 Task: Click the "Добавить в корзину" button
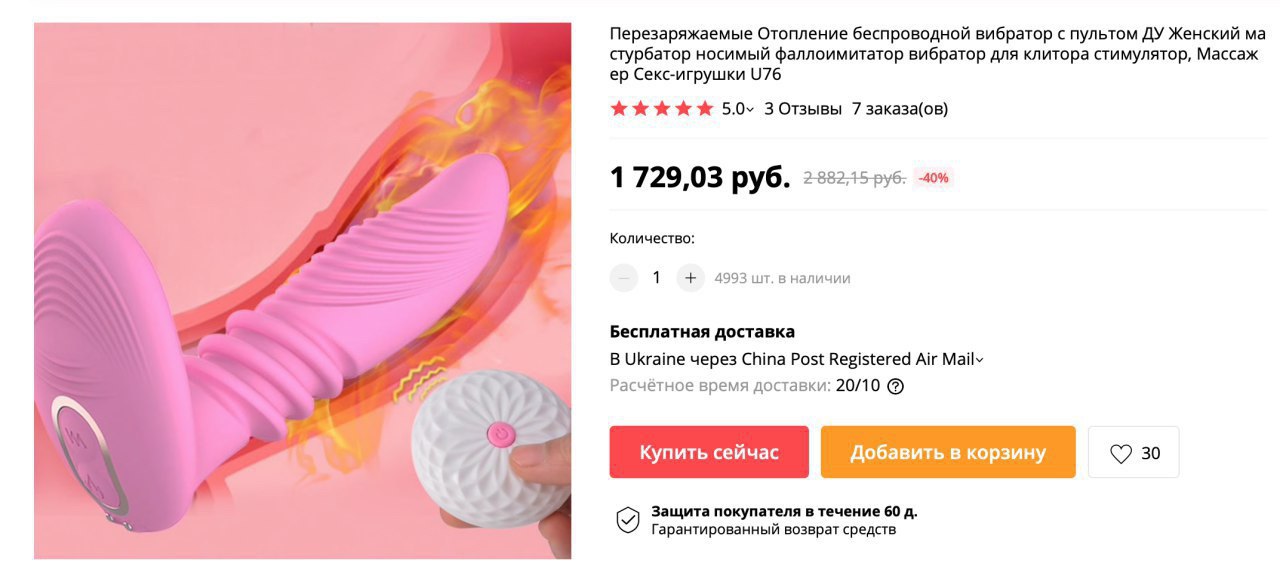[x=948, y=452]
